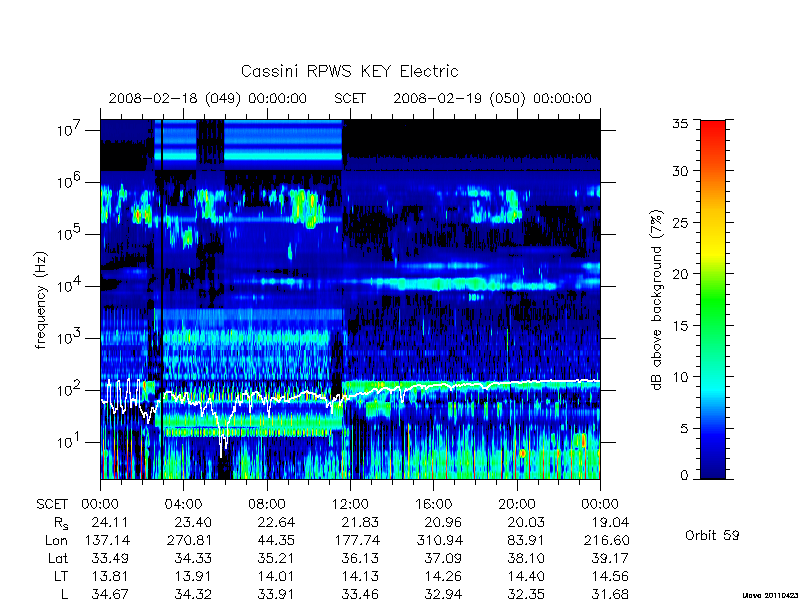Click the colorbar value 30
800x600 pixels.
(x=680, y=171)
